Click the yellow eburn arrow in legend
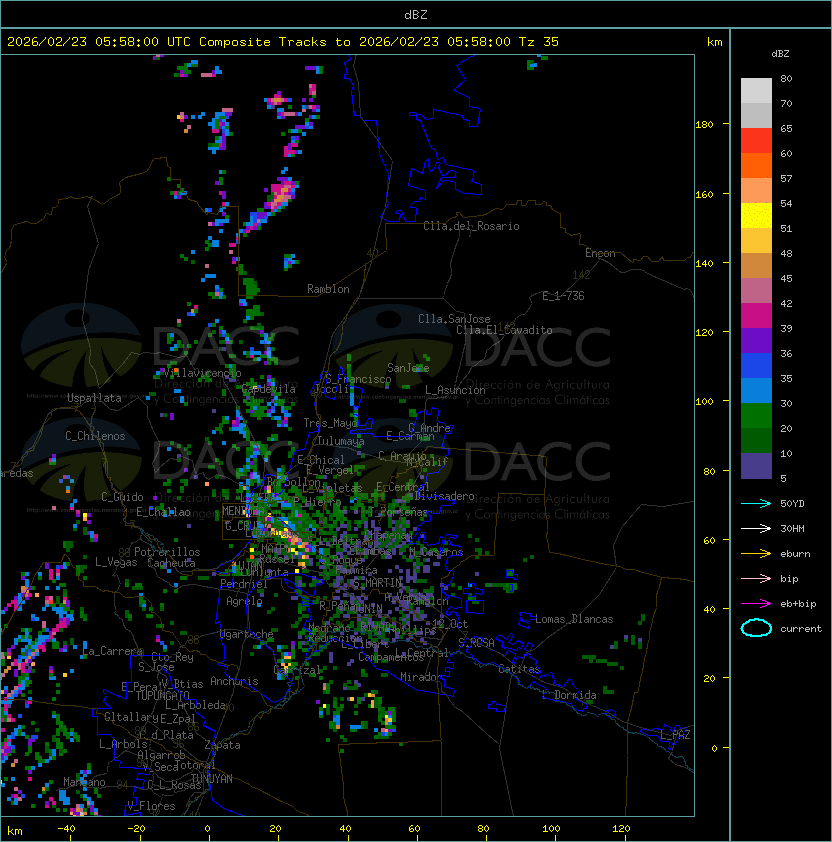The height and width of the screenshot is (842, 832). pyautogui.click(x=756, y=554)
